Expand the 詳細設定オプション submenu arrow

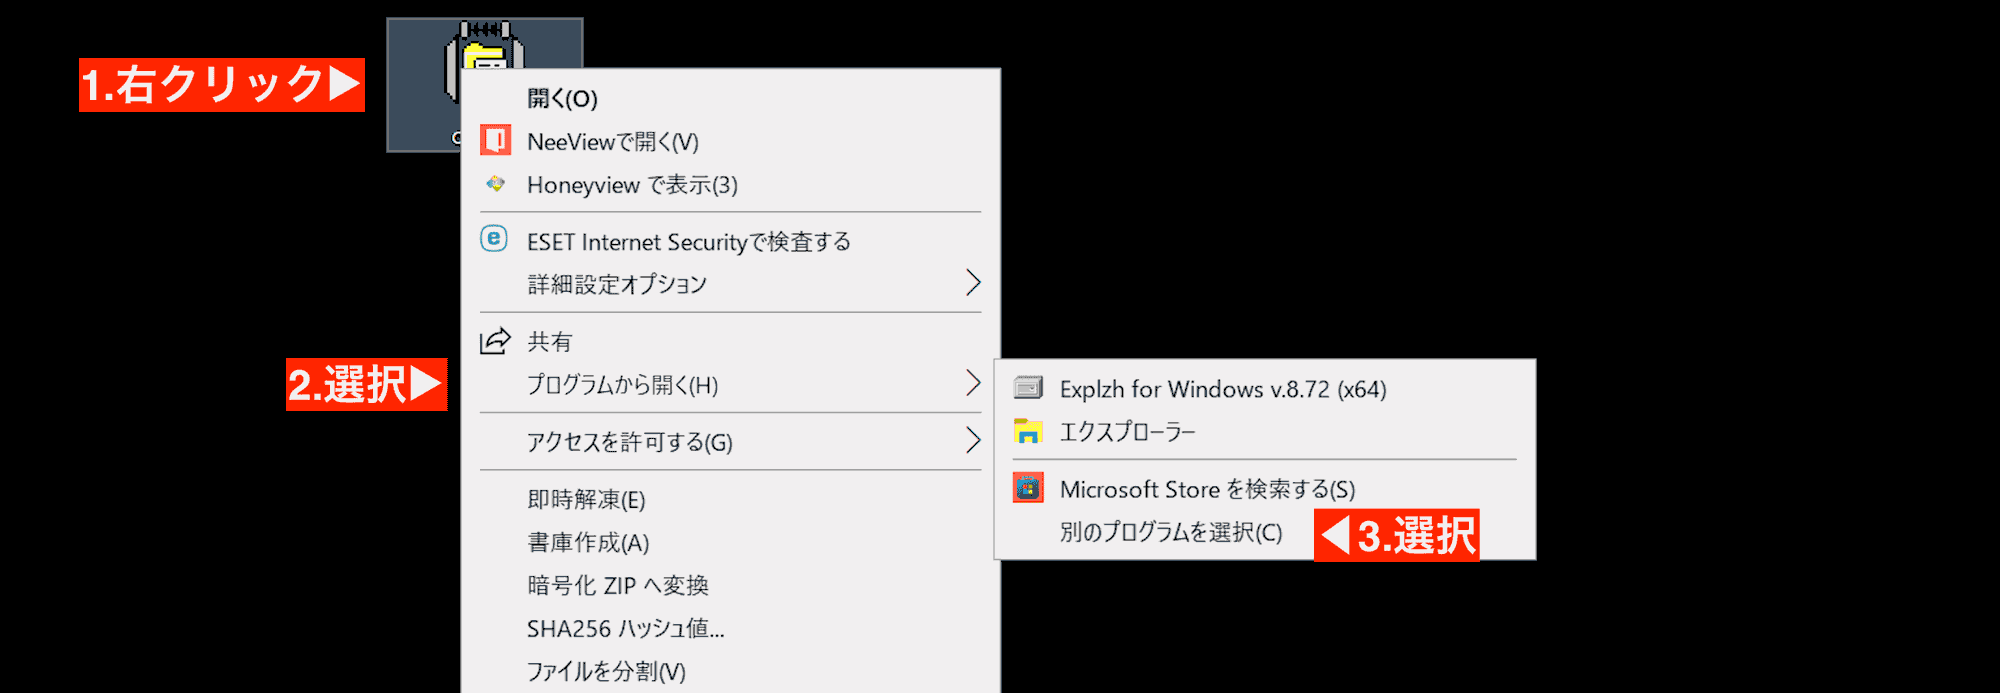973,283
